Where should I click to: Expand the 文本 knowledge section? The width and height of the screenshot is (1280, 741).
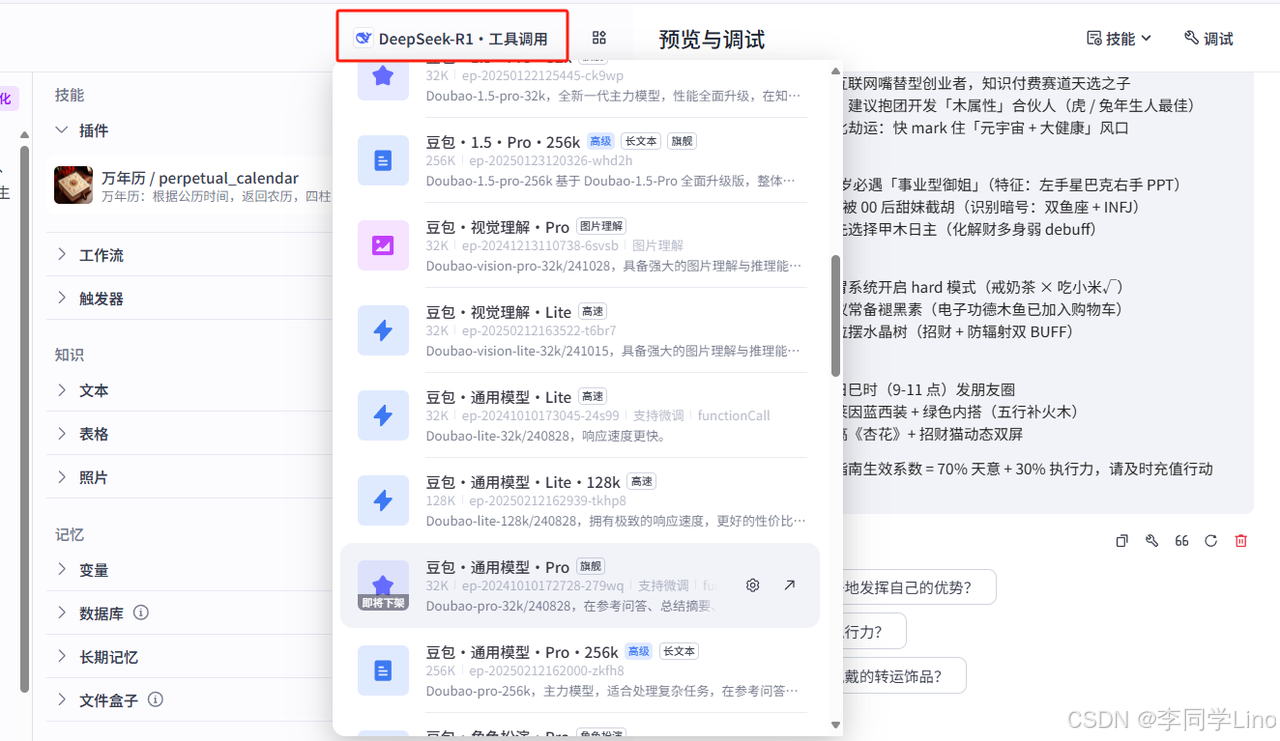62,390
